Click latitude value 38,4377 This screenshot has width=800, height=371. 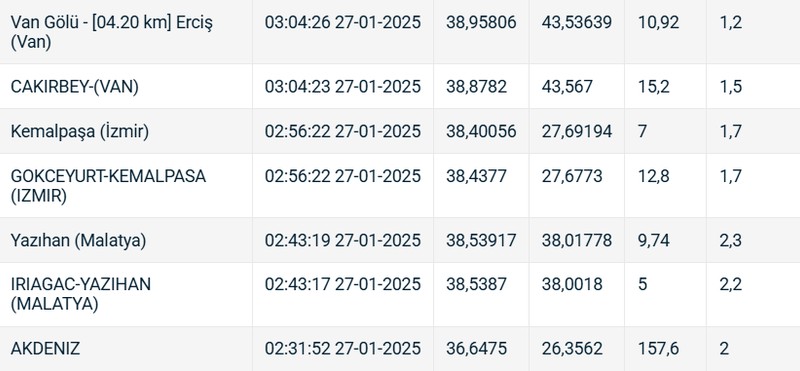pyautogui.click(x=477, y=177)
